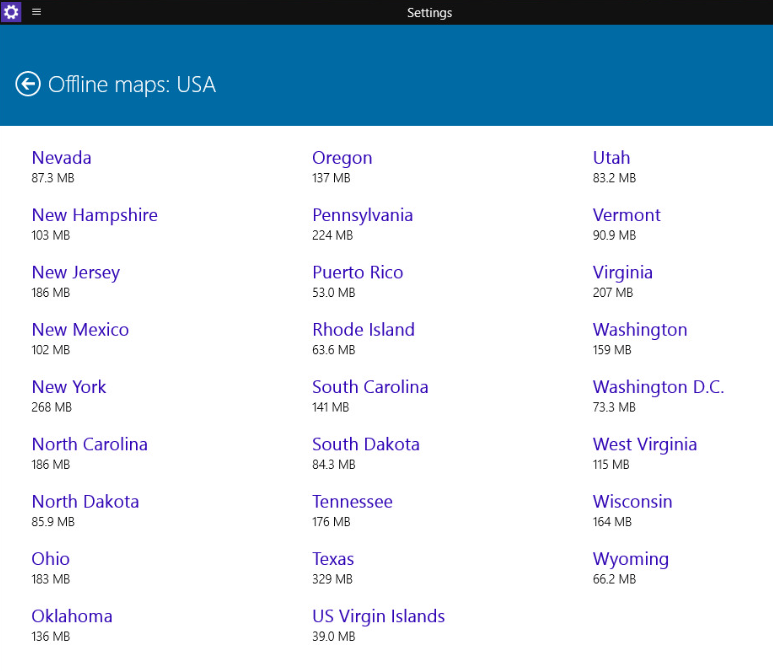This screenshot has height=671, width=773.
Task: Choose the Vermont map
Action: (x=627, y=215)
